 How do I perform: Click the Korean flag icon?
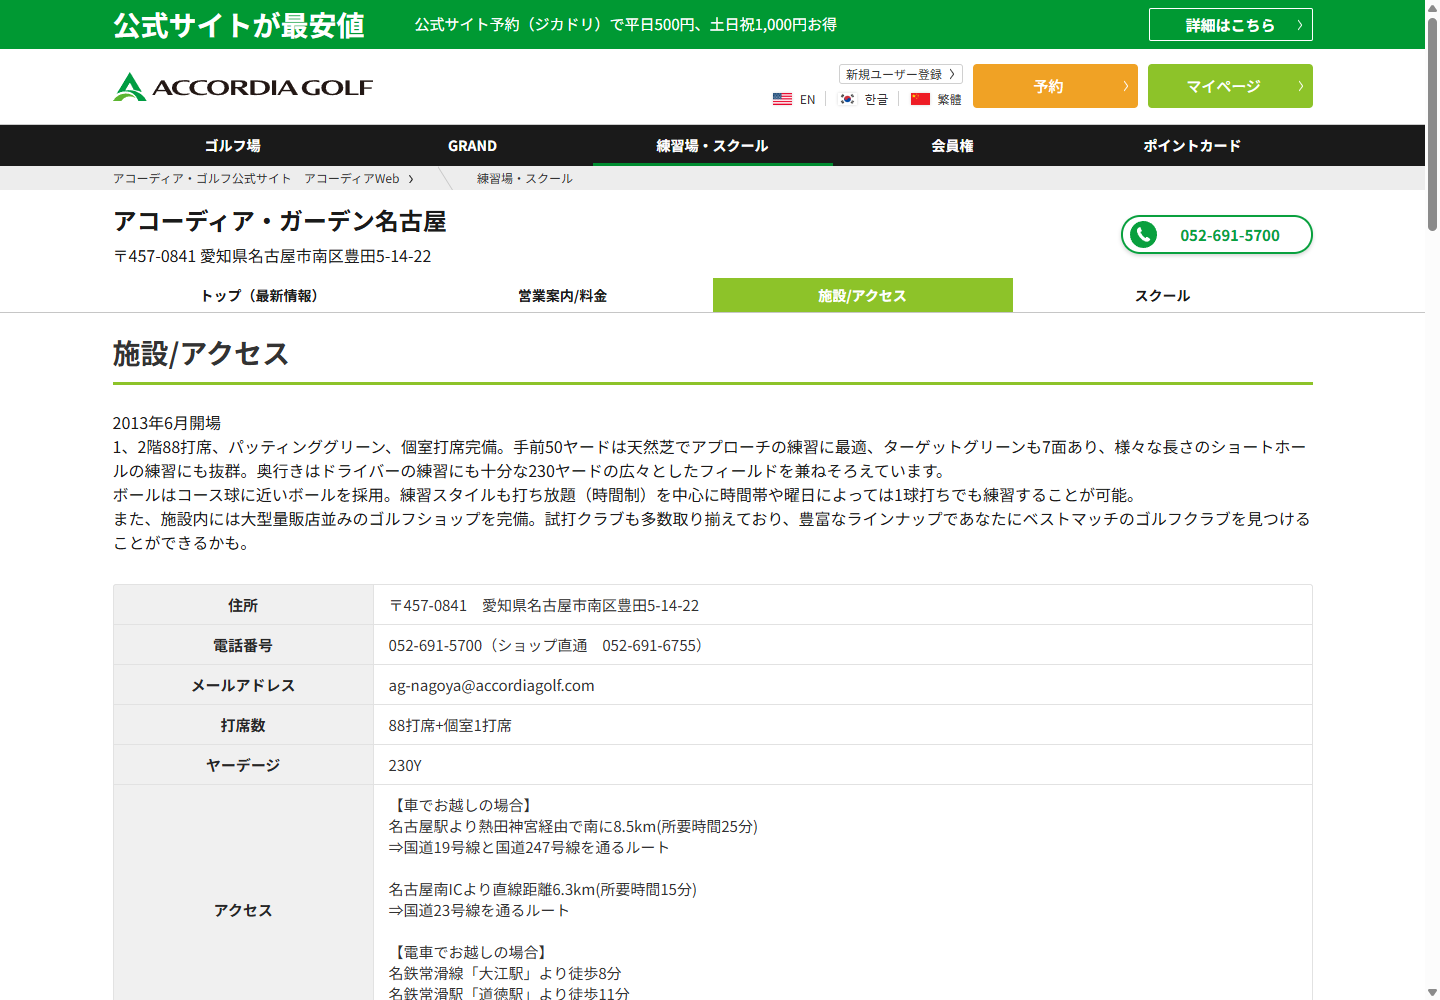click(x=847, y=99)
